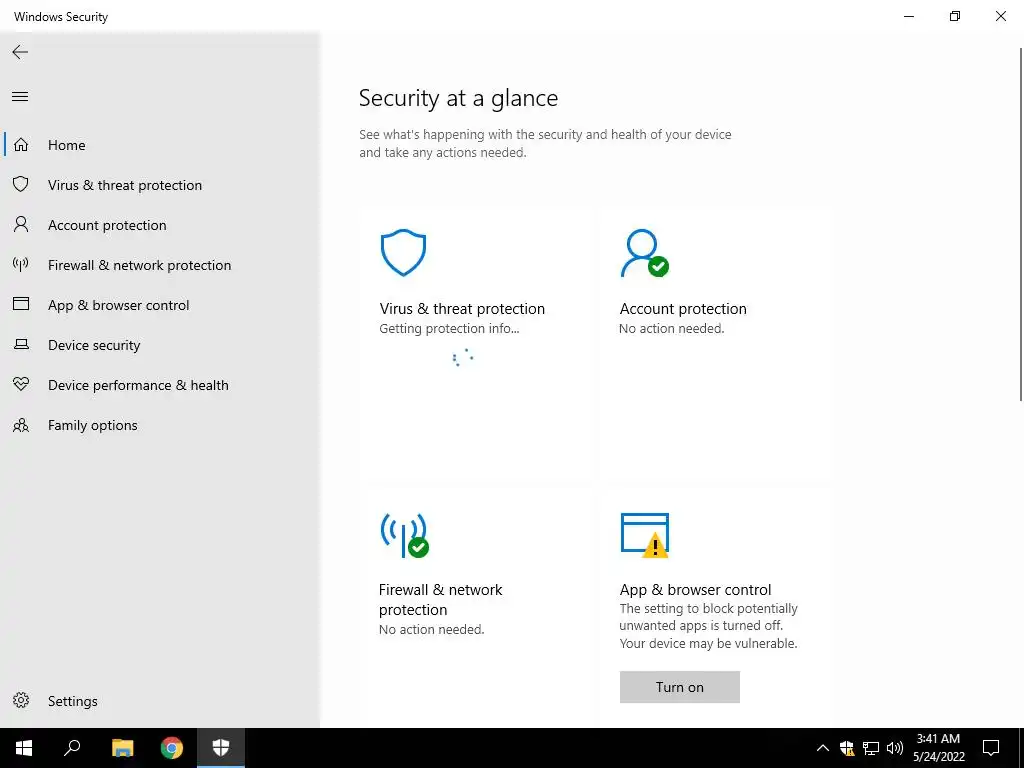This screenshot has width=1024, height=768.
Task: Click the family icon beside Family options
Action: (x=21, y=425)
